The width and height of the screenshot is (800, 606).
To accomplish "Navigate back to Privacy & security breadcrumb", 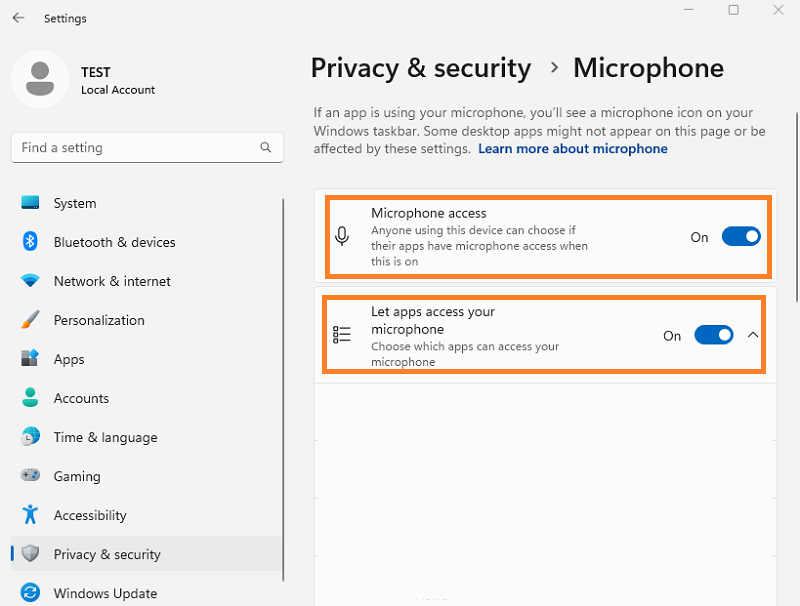I will click(x=421, y=68).
